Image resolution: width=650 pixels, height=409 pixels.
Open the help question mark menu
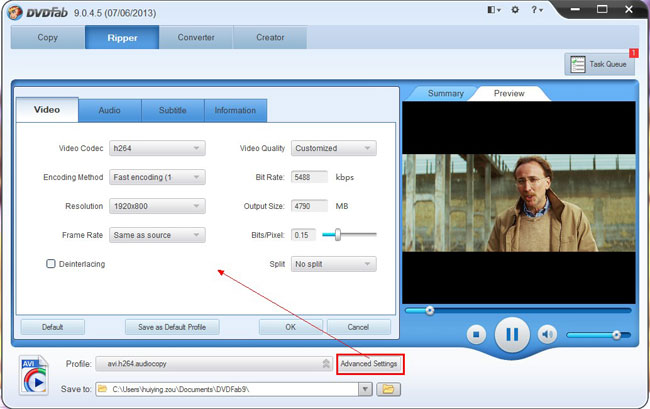pyautogui.click(x=537, y=10)
